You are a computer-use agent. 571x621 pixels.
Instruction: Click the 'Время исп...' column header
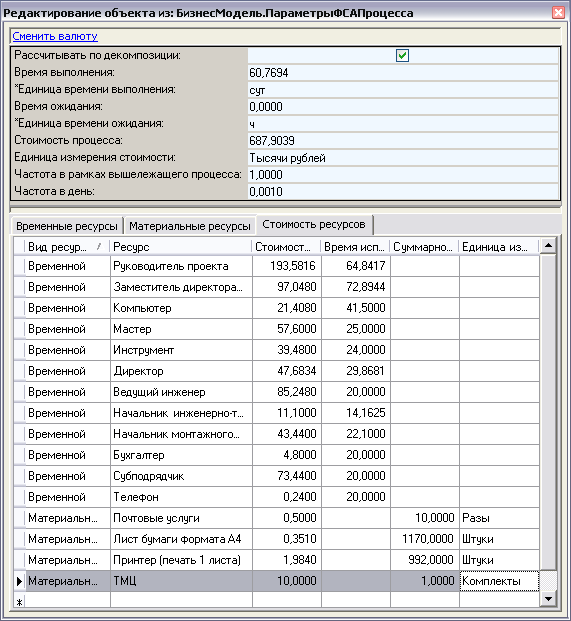point(355,247)
